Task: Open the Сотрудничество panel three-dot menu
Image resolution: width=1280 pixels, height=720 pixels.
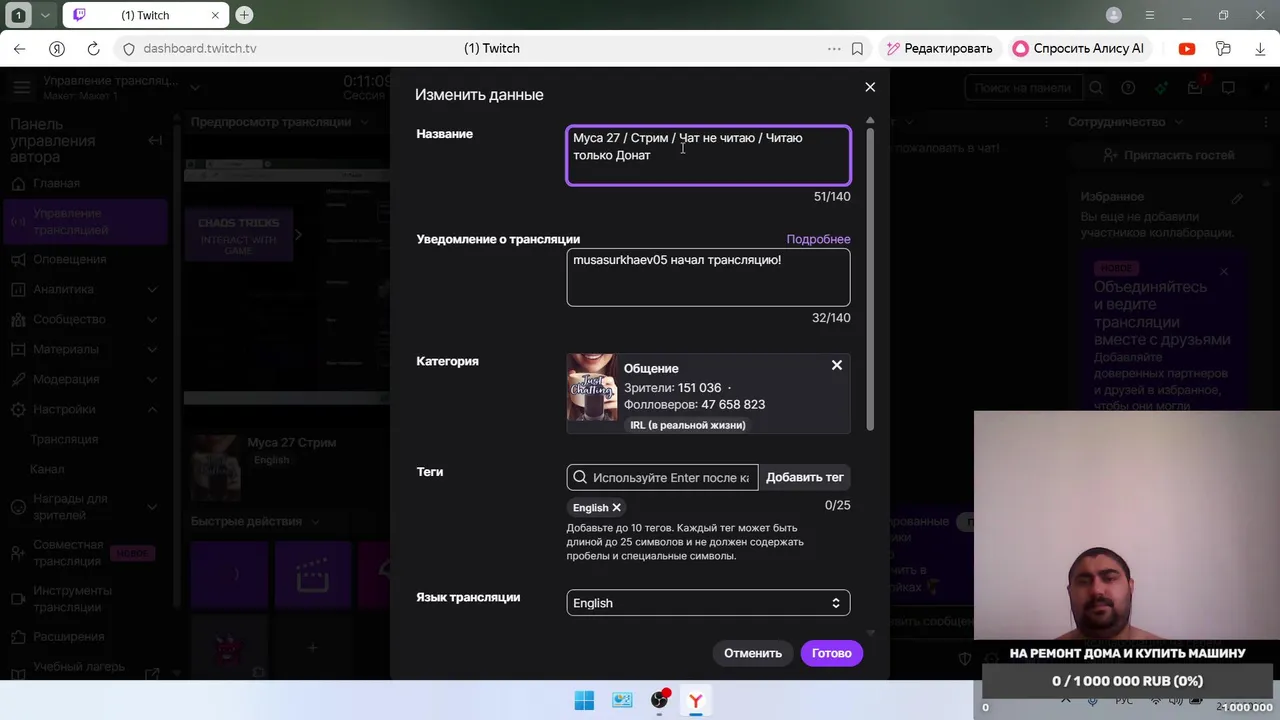Action: (1268, 122)
